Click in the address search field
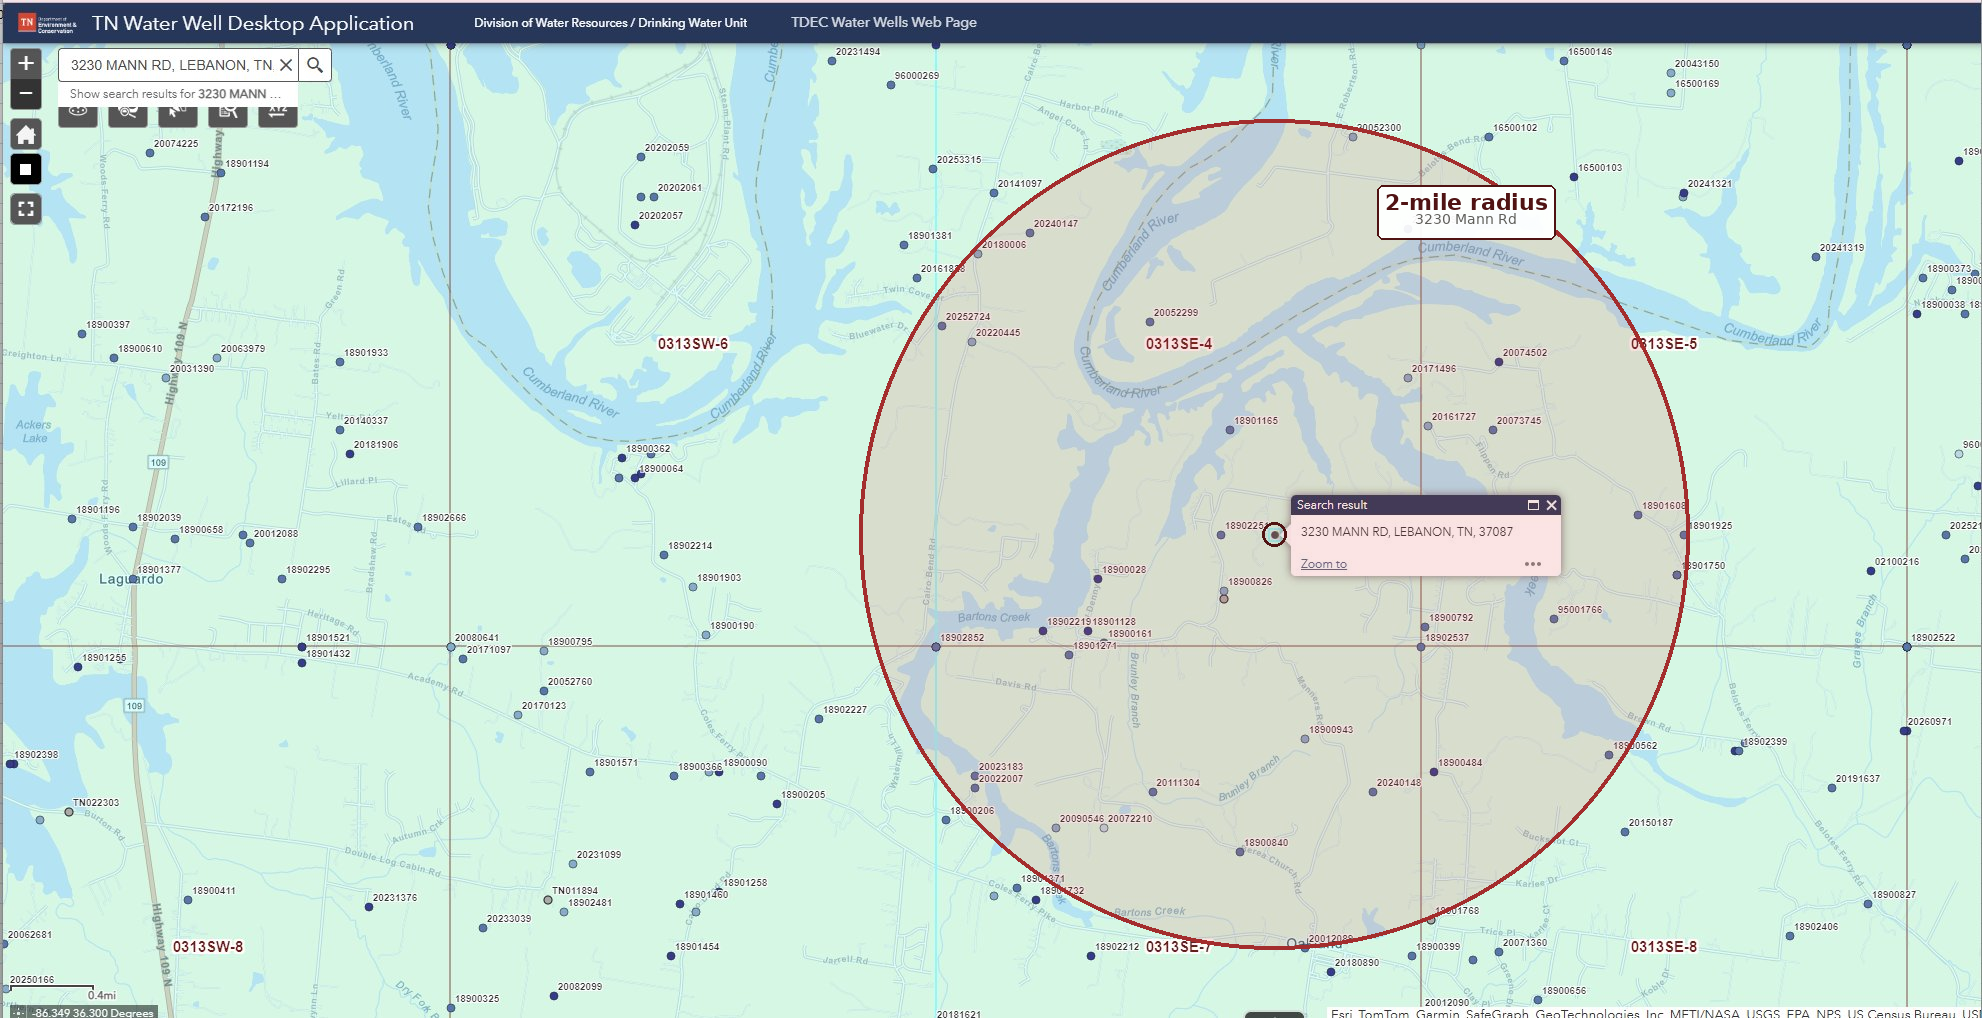Screen dimensions: 1982x1018 [x=171, y=65]
